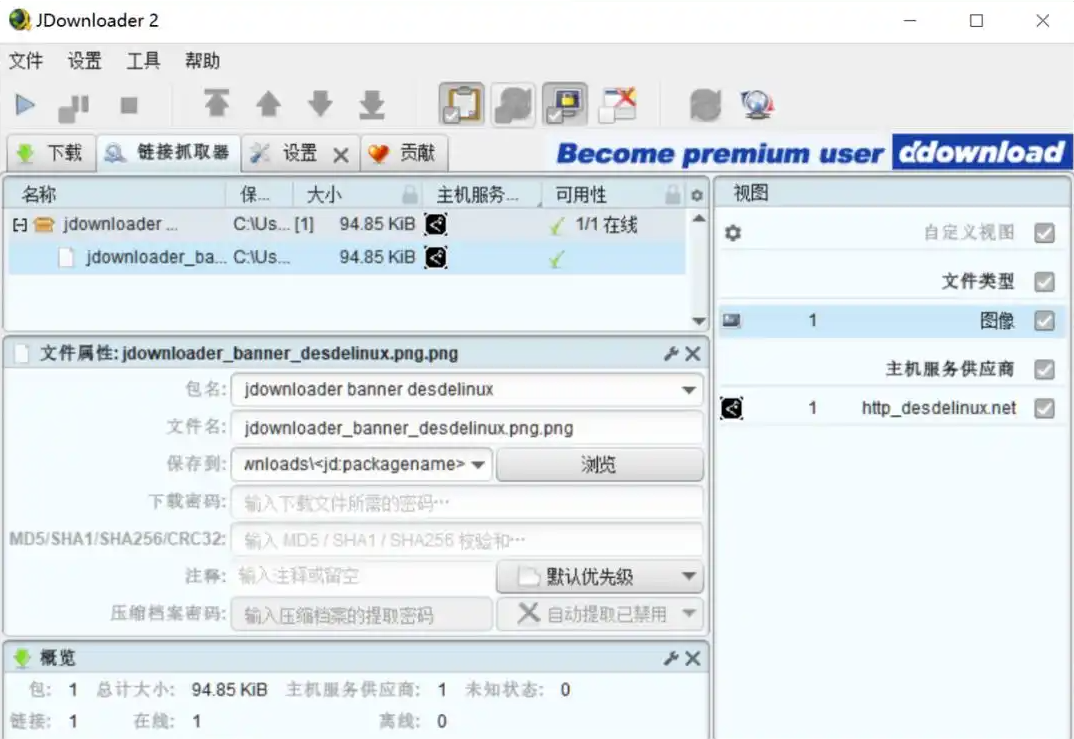This screenshot has height=739, width=1074.
Task: Switch to the 链接抓取器 tab
Action: coord(168,153)
